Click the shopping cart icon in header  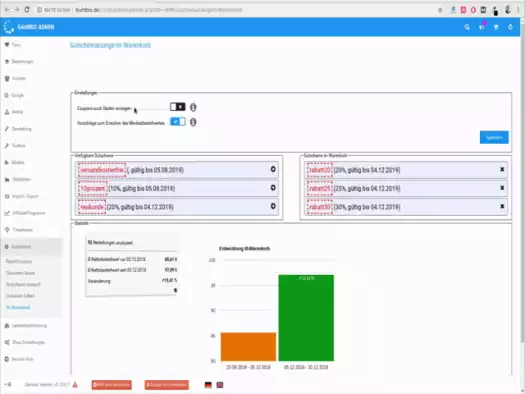click(x=496, y=27)
